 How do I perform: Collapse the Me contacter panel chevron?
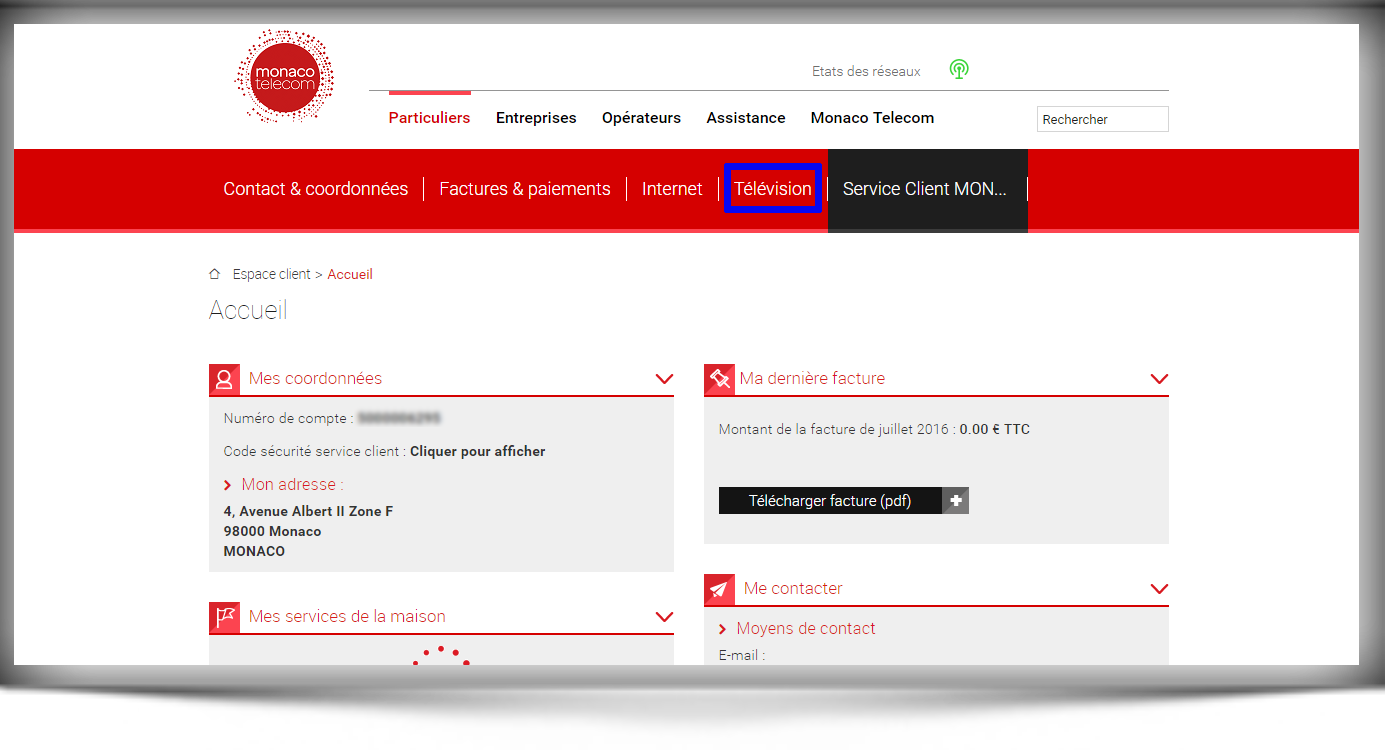[x=1159, y=589]
